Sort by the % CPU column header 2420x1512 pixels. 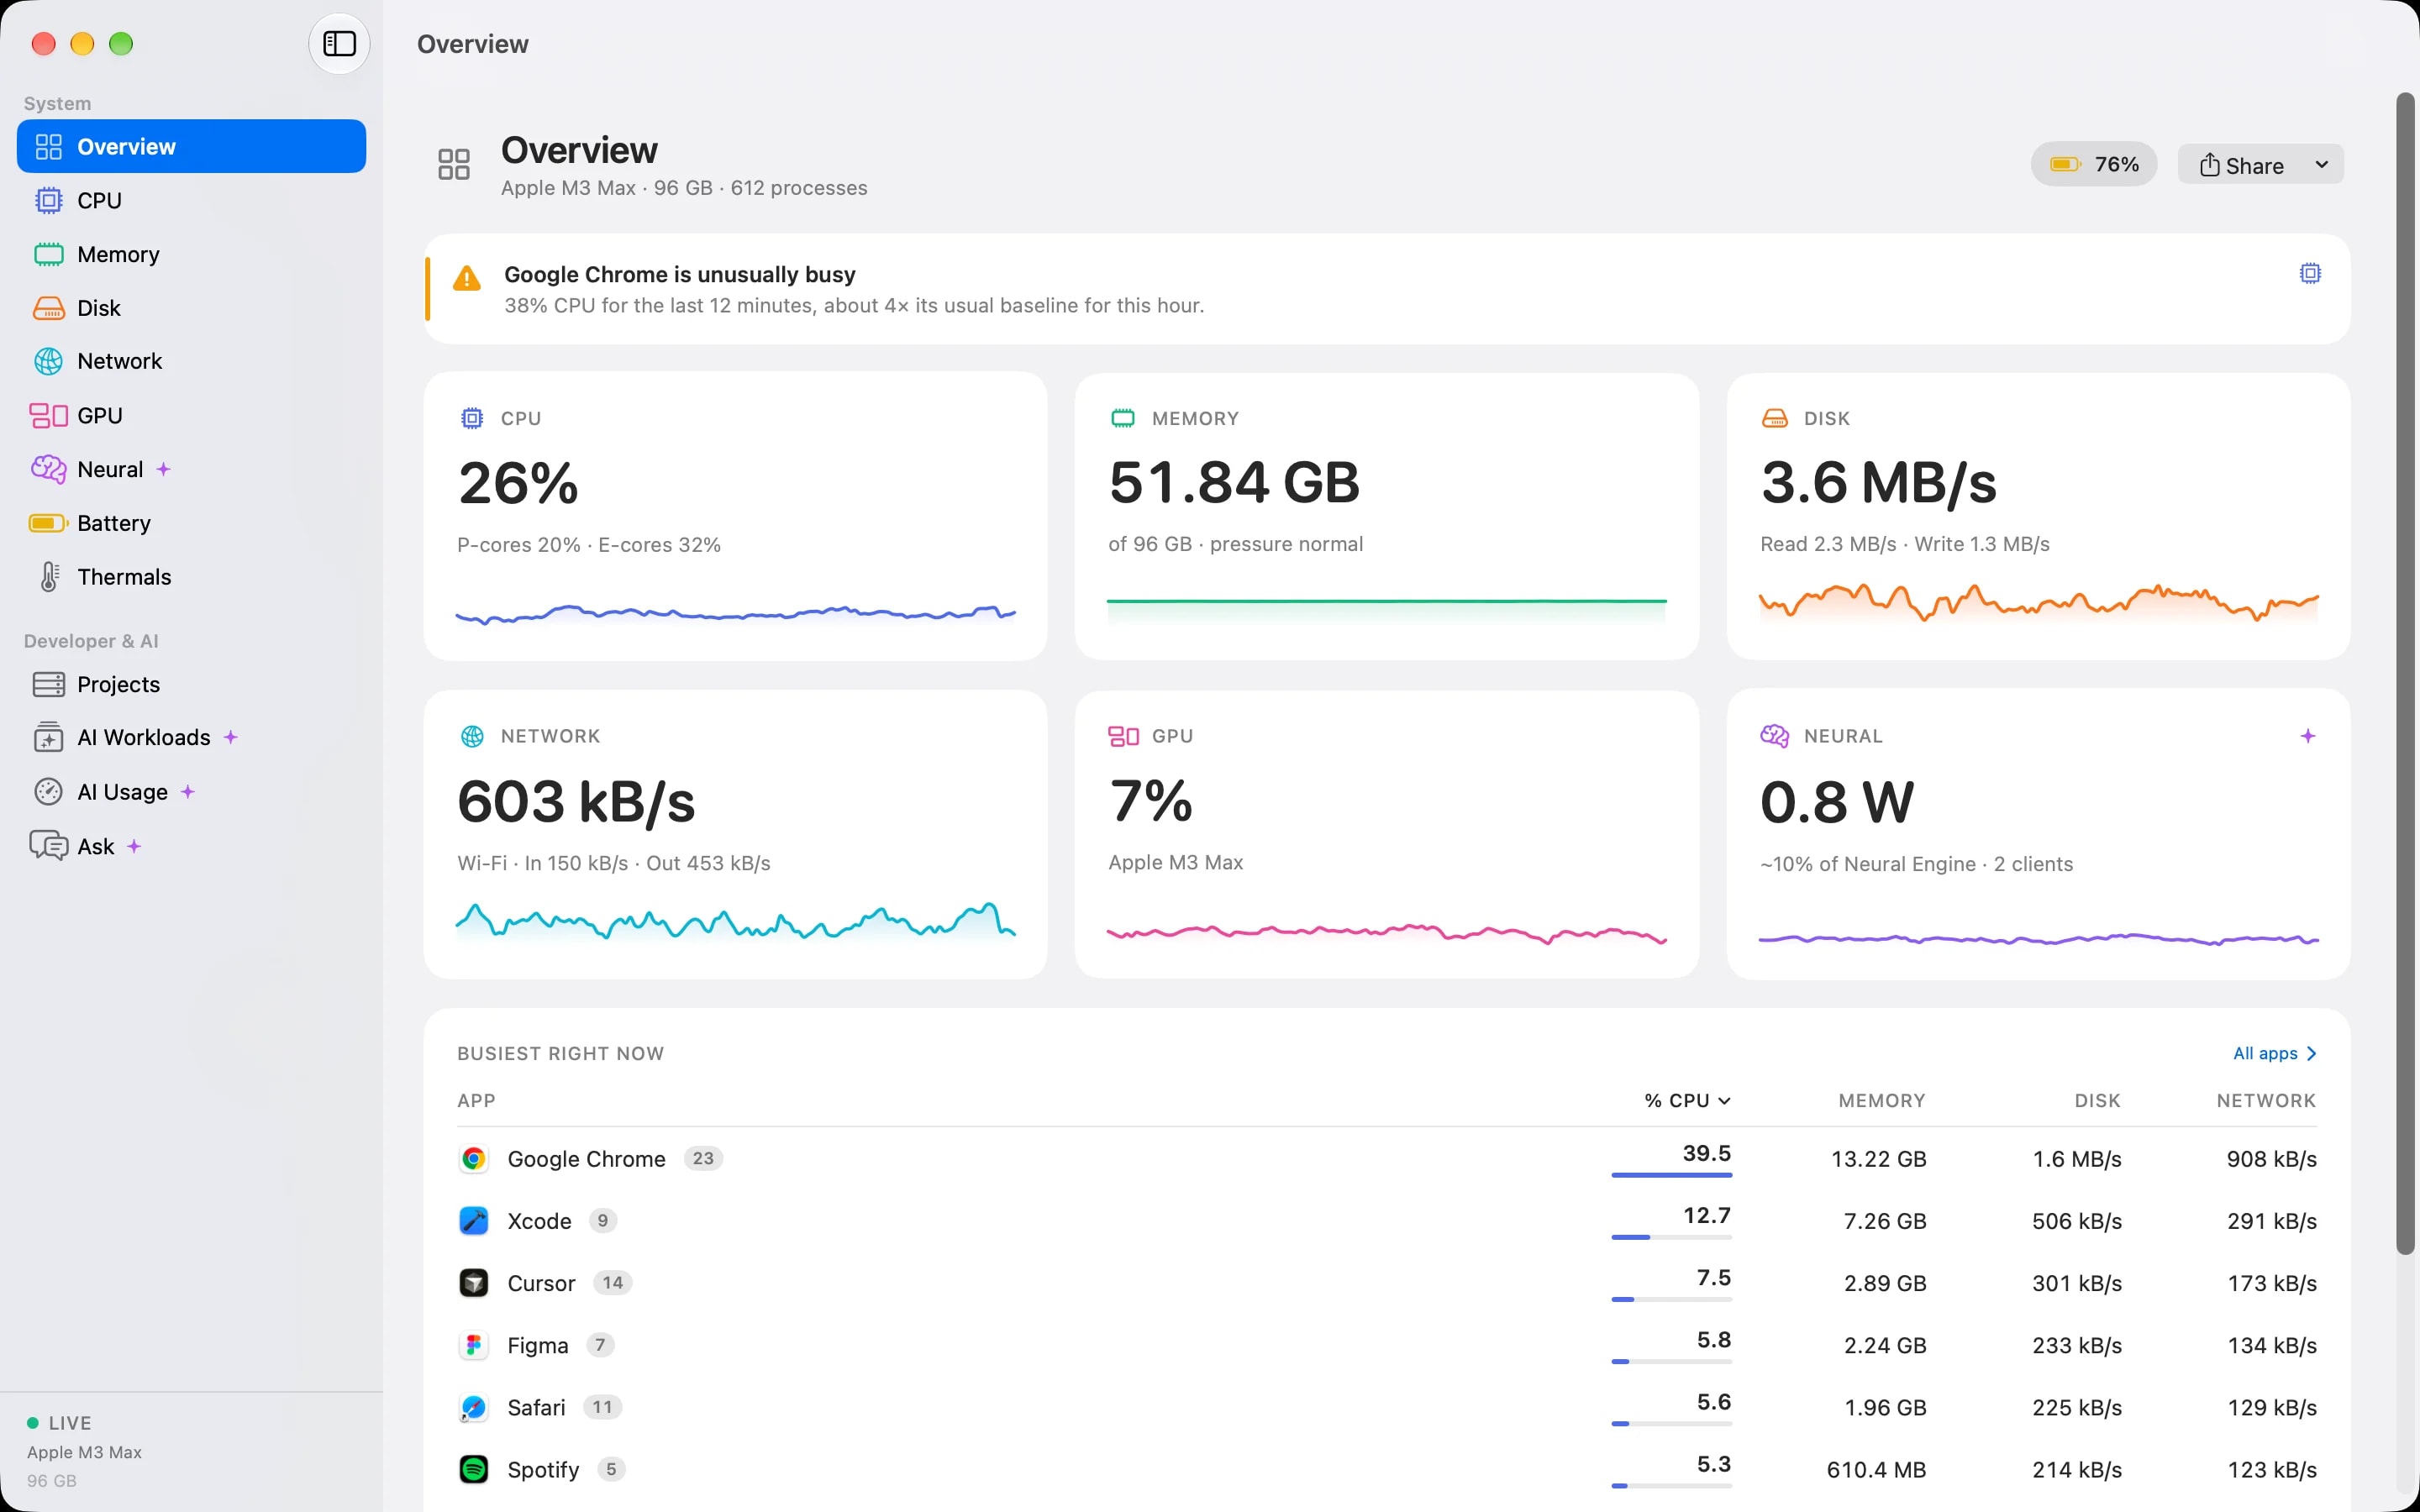[1686, 1100]
